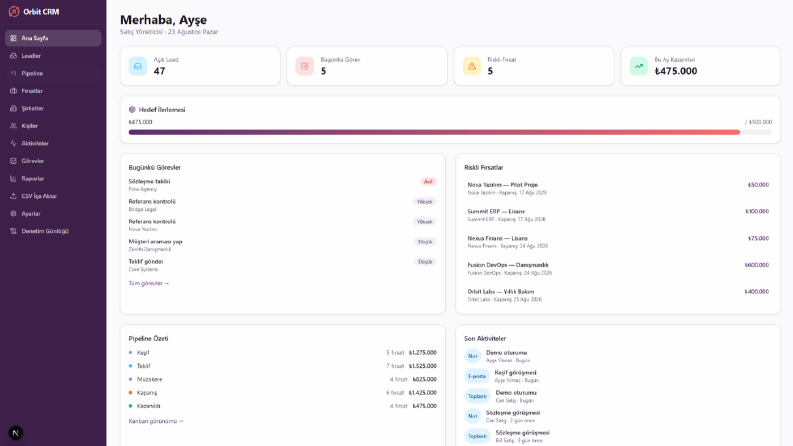Click the E-posta Keşif görüşmesi activity
The width and height of the screenshot is (793, 446).
point(618,376)
